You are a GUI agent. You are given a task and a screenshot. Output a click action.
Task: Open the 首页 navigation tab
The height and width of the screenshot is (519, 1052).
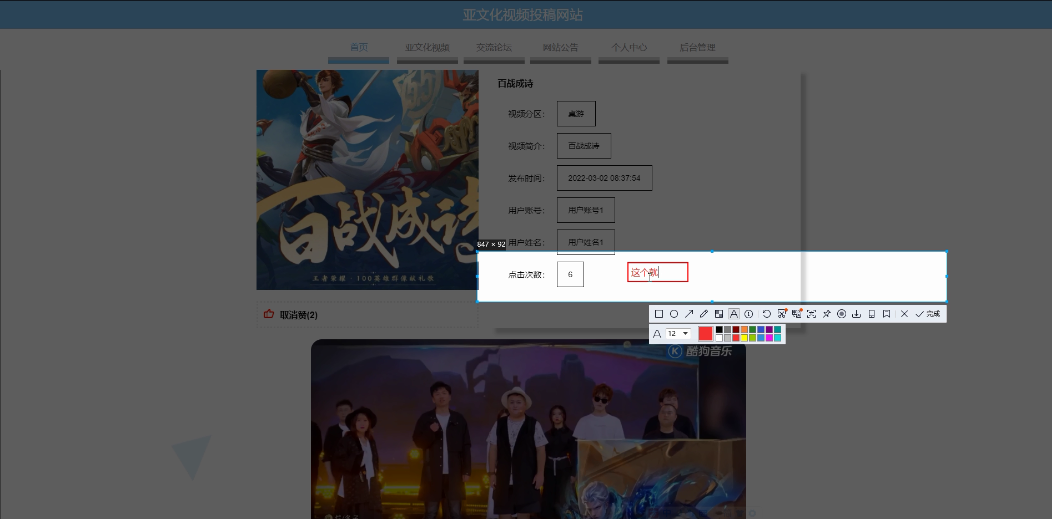[358, 48]
